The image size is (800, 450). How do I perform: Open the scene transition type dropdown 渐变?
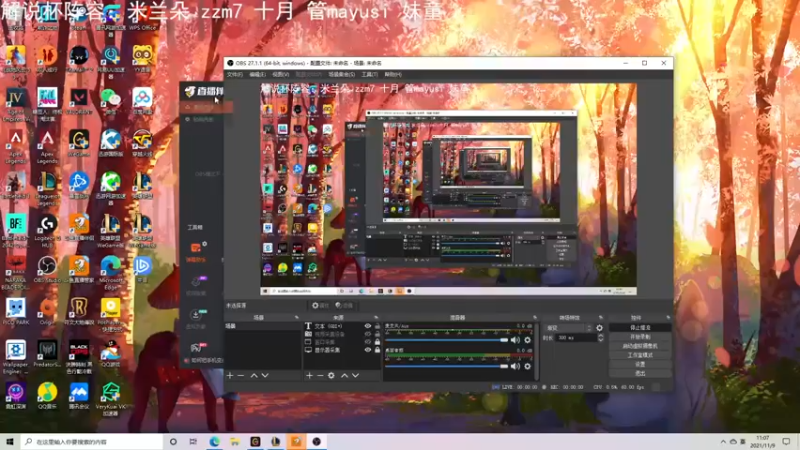click(x=568, y=328)
